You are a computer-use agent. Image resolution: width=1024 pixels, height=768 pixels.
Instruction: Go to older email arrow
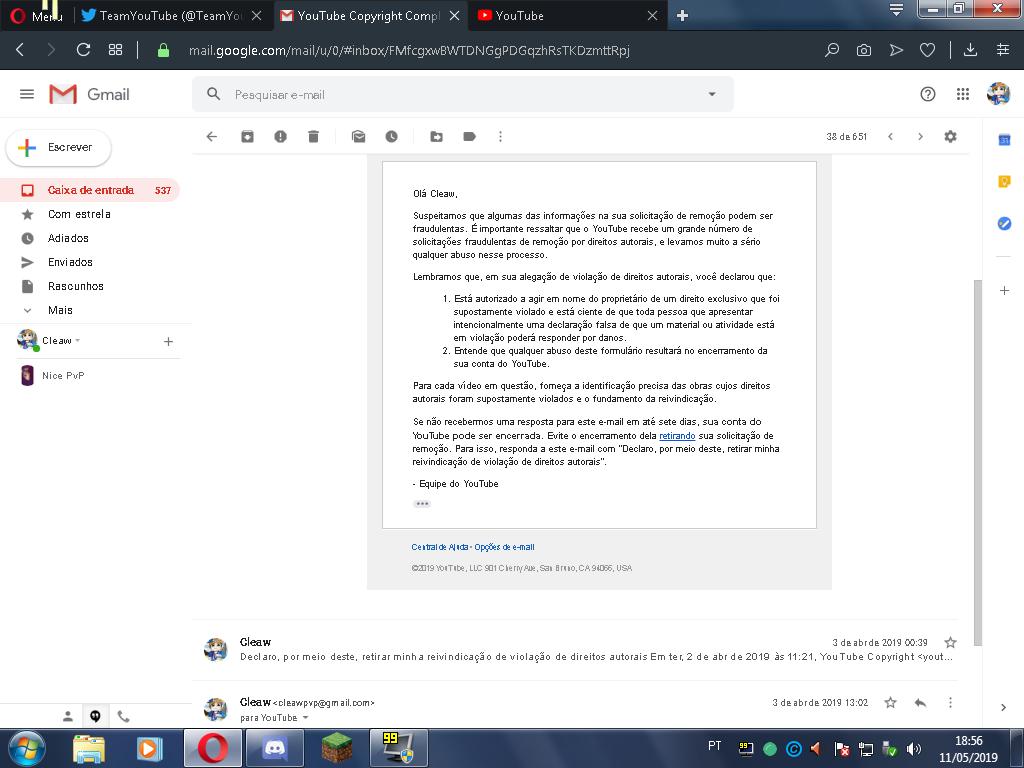(920, 136)
